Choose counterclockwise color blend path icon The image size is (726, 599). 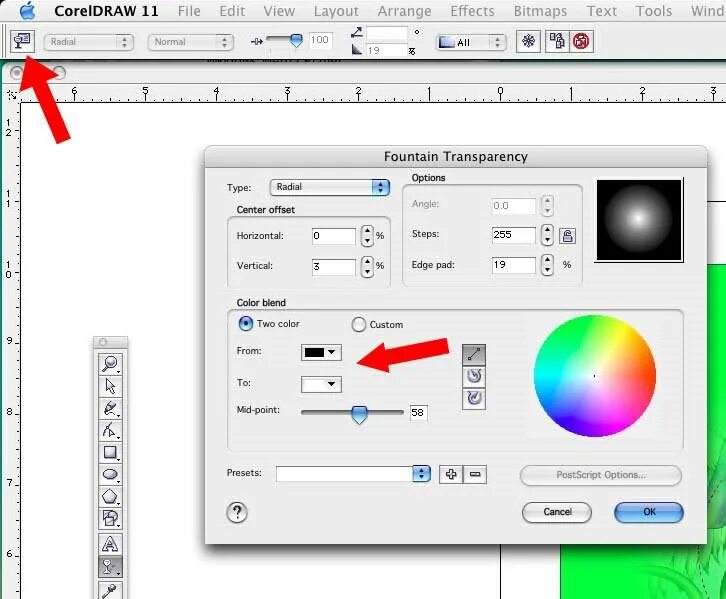click(x=474, y=376)
